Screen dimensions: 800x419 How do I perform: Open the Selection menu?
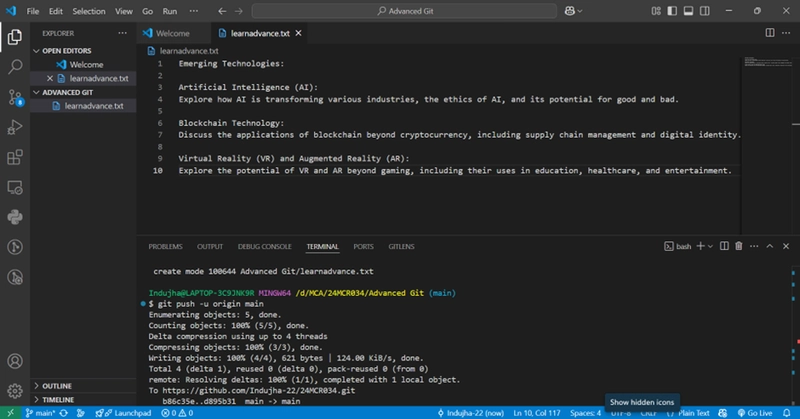(89, 11)
